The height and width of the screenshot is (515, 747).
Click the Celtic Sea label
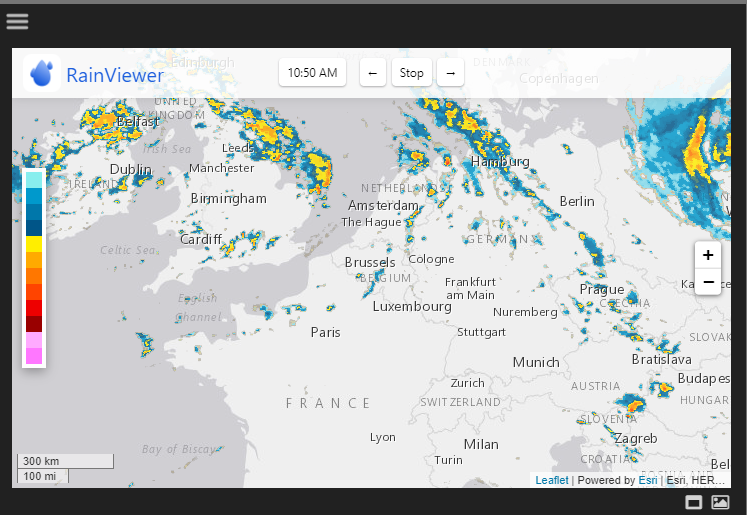[x=128, y=250]
